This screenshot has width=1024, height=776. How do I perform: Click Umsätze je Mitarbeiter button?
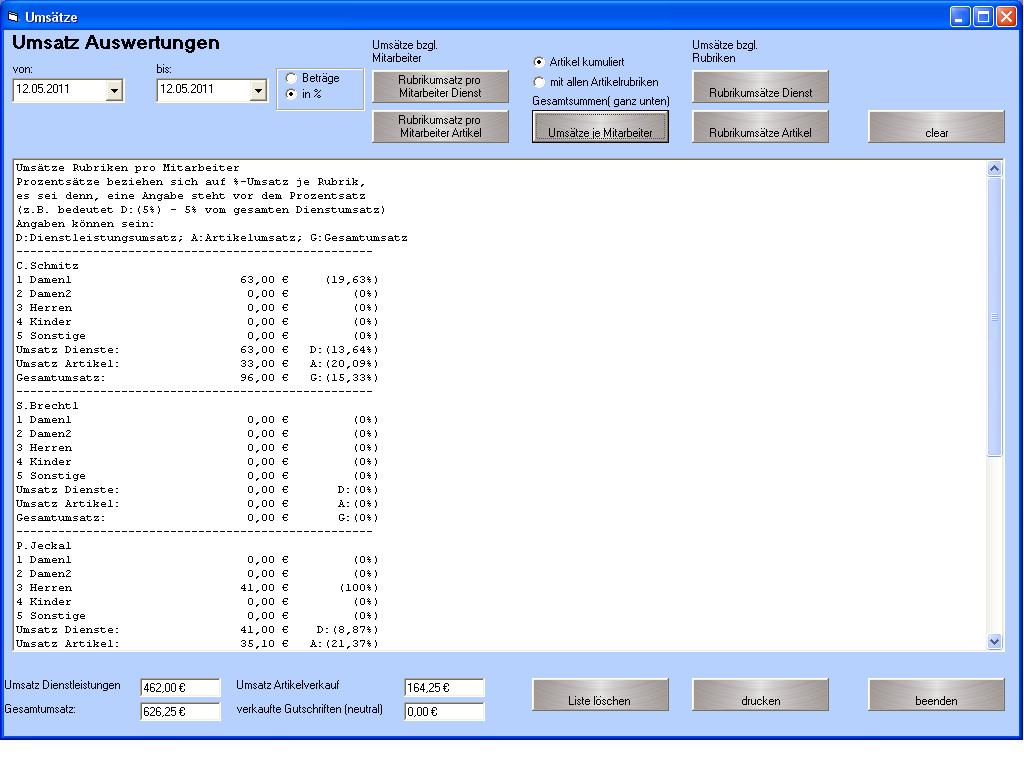(600, 126)
